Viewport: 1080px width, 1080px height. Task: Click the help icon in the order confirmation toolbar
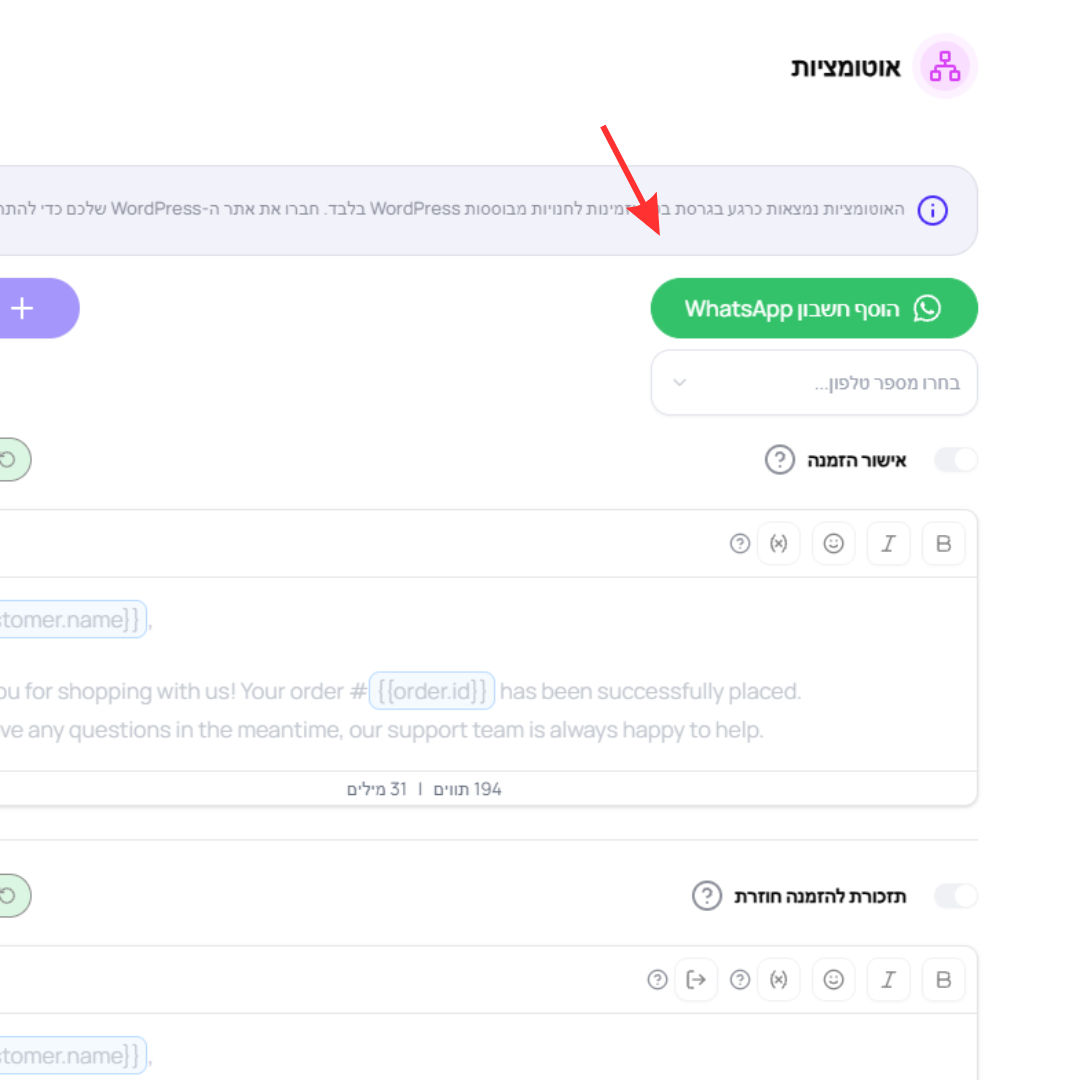point(740,543)
